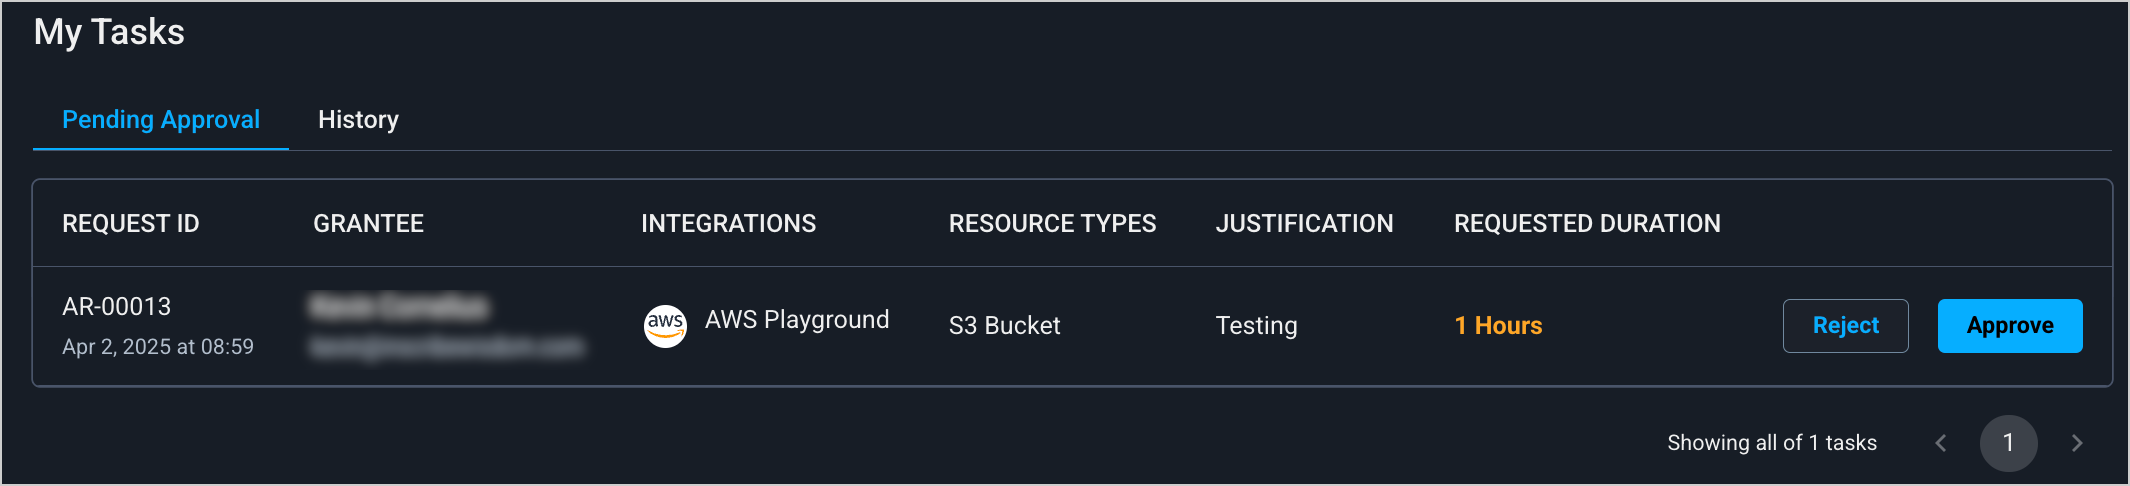
Task: Click the AR-00013 request ID
Action: (x=117, y=307)
